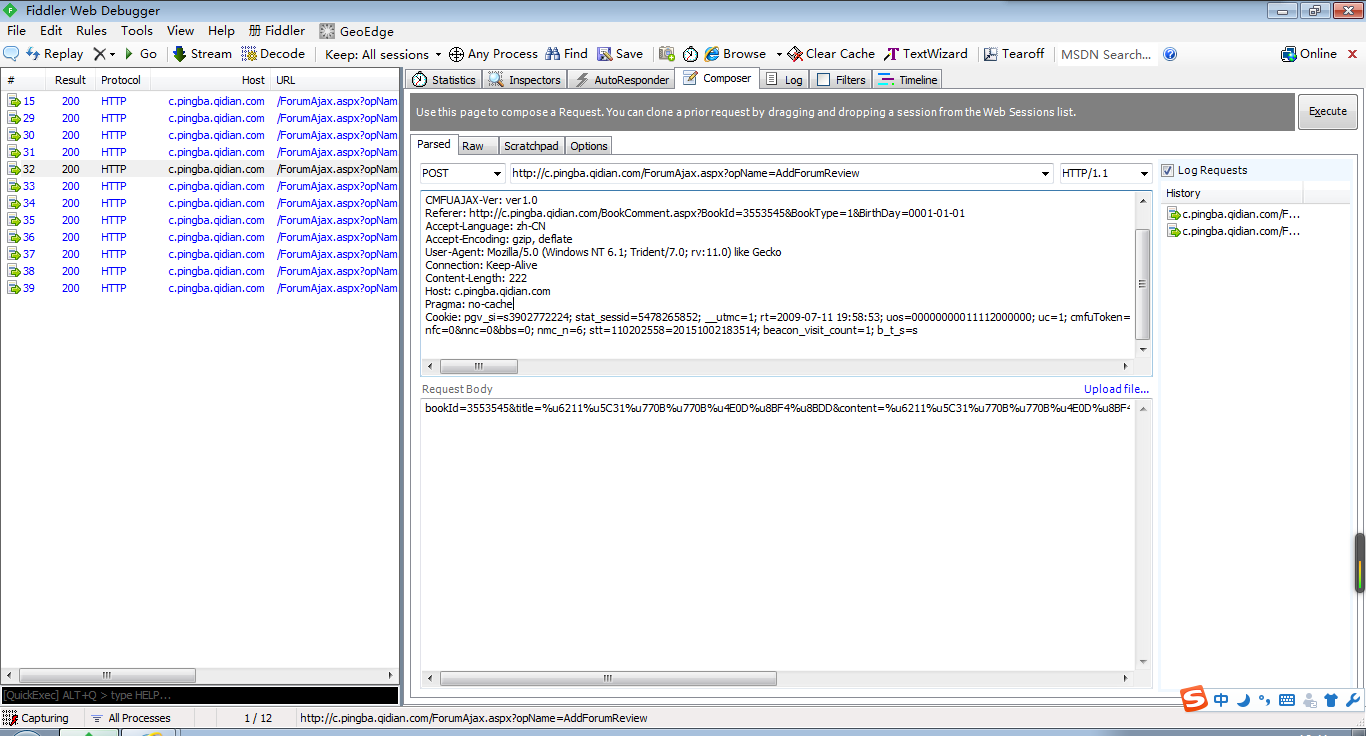
Task: Click the headers box horizontal scrollbar thumb
Action: pos(478,366)
